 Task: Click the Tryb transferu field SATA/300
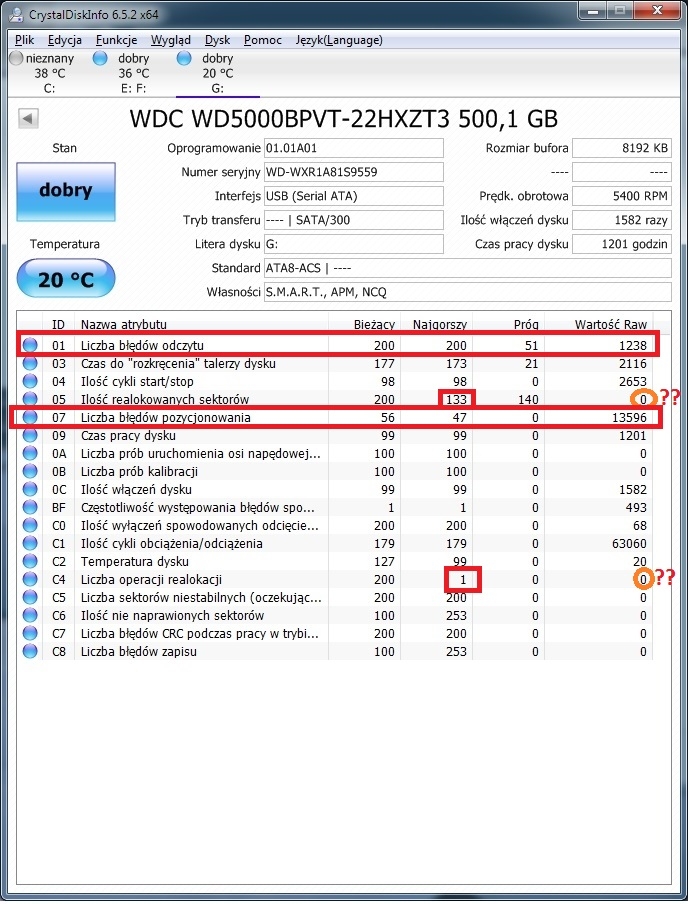[x=353, y=220]
